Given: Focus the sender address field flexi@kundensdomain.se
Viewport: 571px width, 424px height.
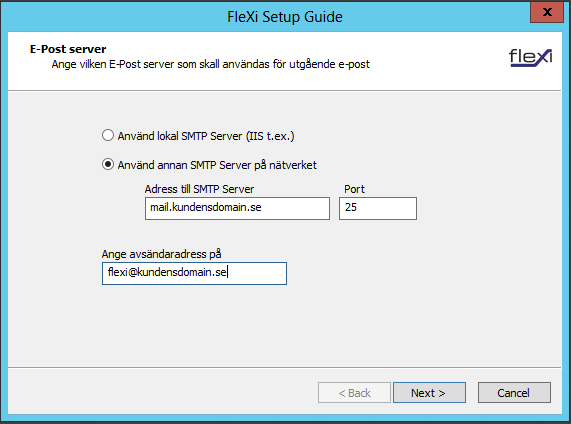Looking at the screenshot, I should coord(194,273).
